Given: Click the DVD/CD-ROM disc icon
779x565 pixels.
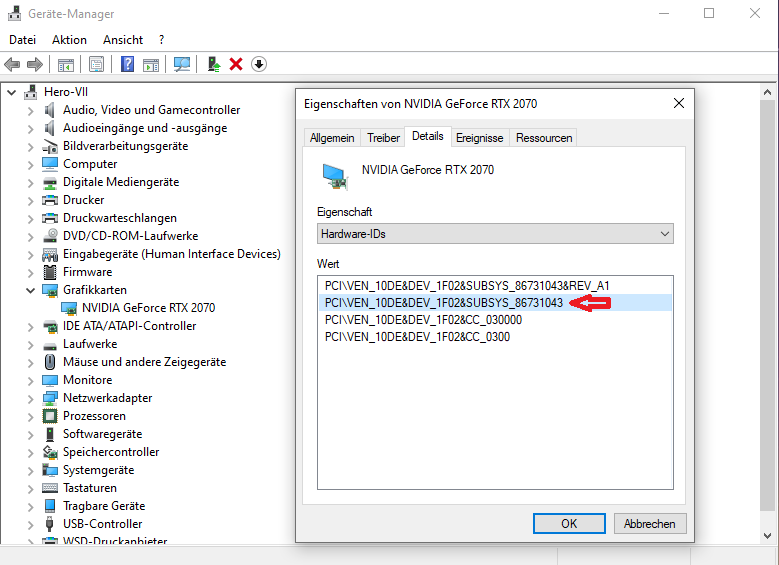Looking at the screenshot, I should [50, 236].
